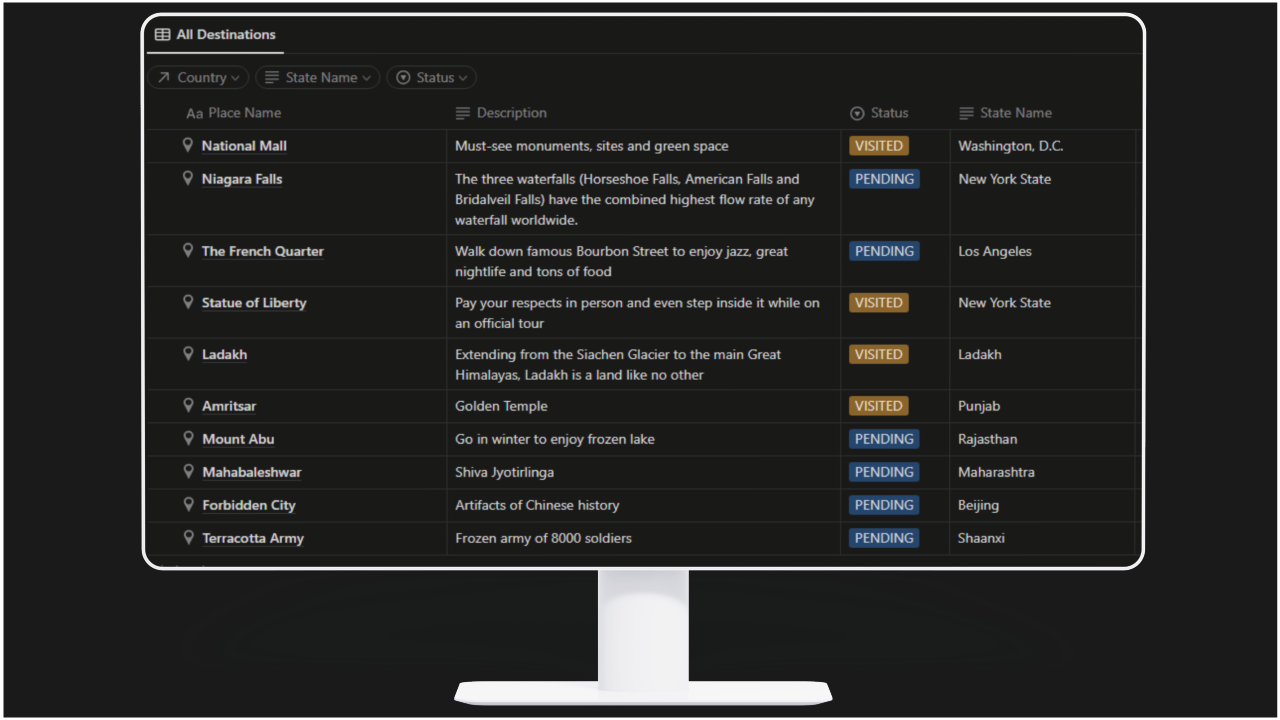Click the lines icon in State Name filter
1280x720 pixels.
click(272, 77)
